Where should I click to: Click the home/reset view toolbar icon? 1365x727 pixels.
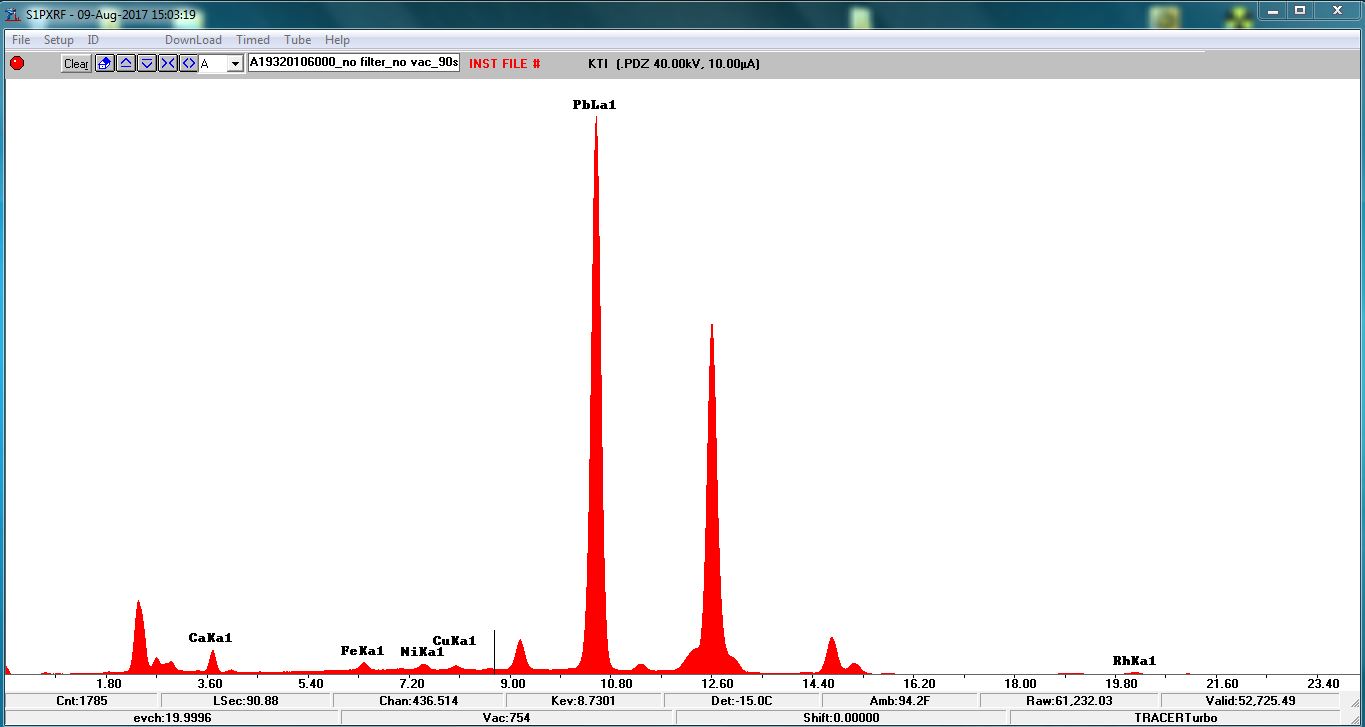click(105, 63)
